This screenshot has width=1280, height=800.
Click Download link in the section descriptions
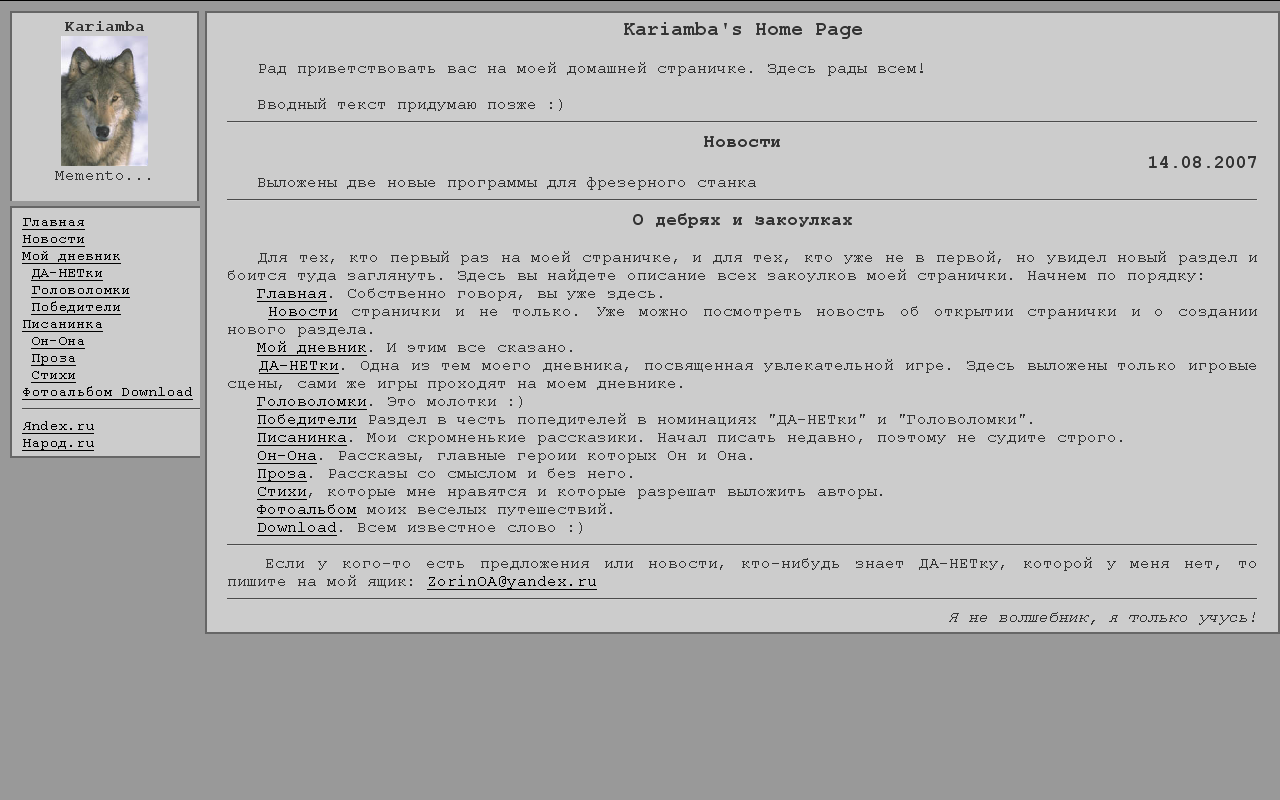(296, 528)
